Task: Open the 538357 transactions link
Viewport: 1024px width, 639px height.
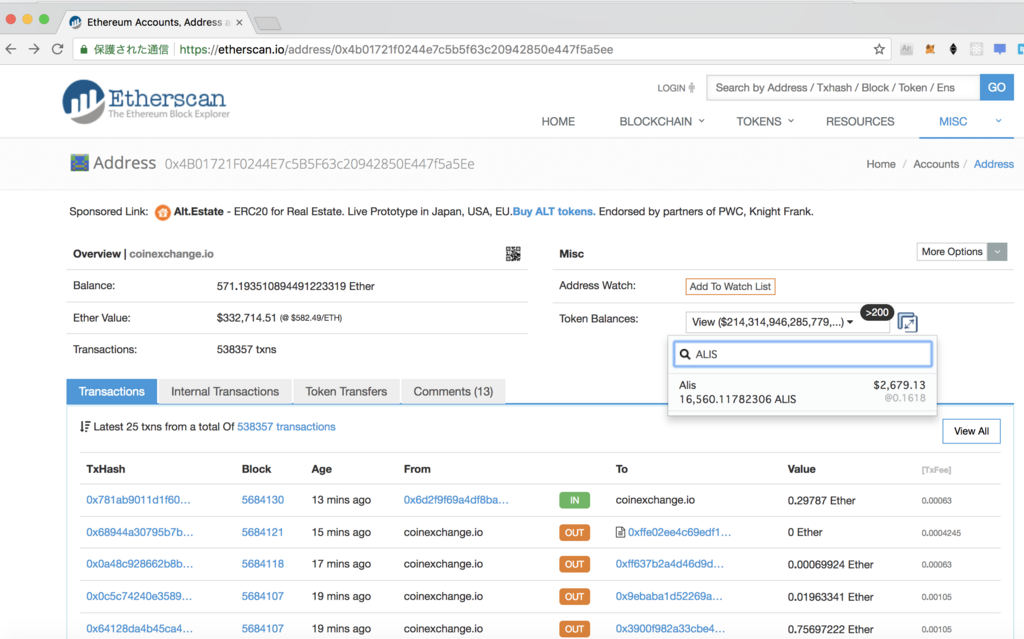Action: tap(286, 427)
